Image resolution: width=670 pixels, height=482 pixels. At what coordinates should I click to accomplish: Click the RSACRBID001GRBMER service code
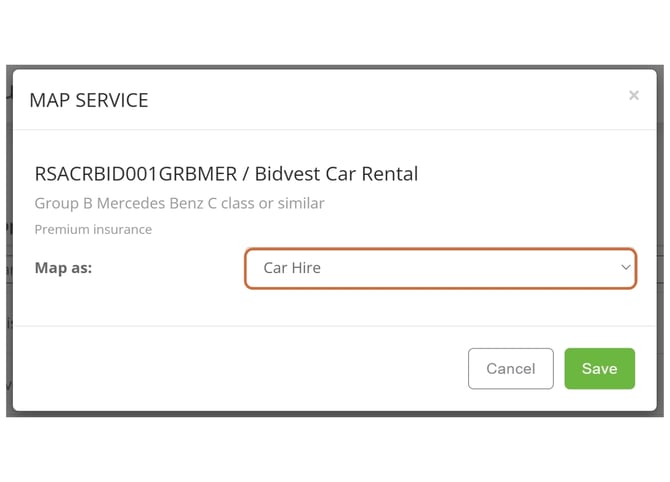[x=136, y=174]
